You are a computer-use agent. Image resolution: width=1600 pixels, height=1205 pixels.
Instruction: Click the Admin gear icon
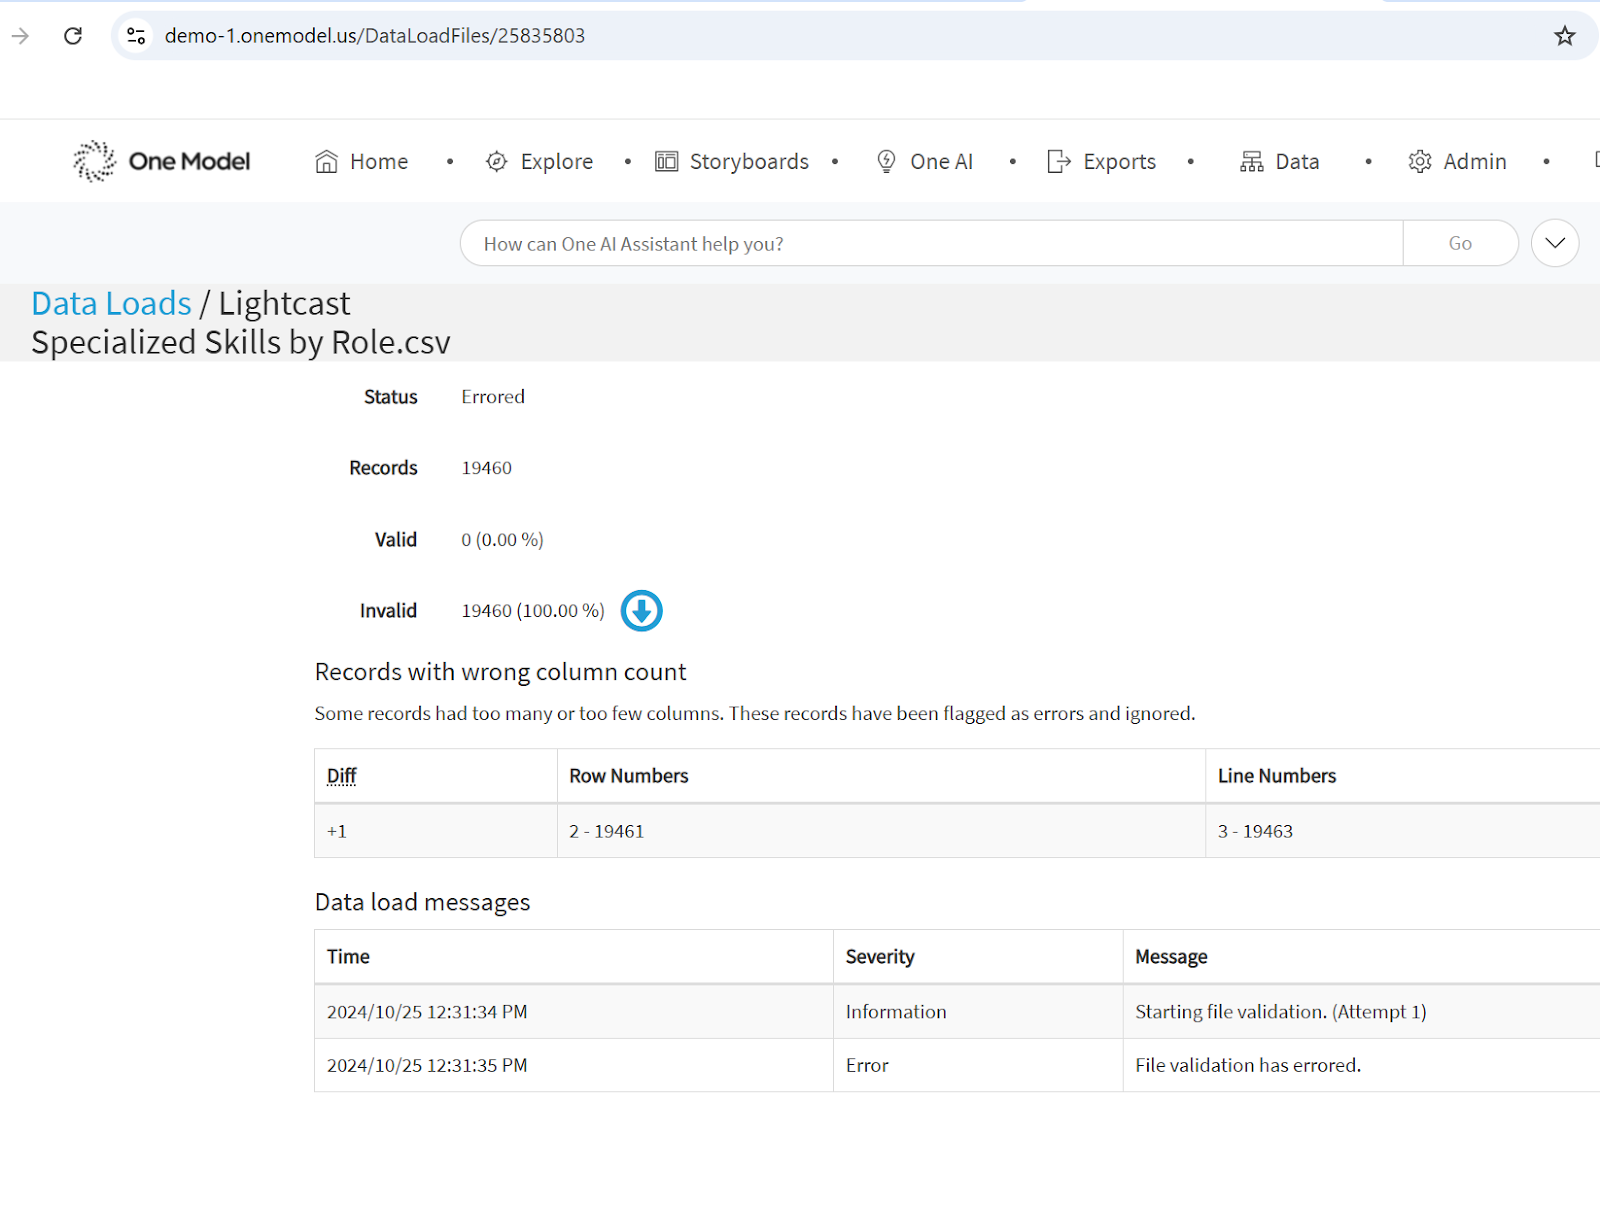coord(1419,162)
